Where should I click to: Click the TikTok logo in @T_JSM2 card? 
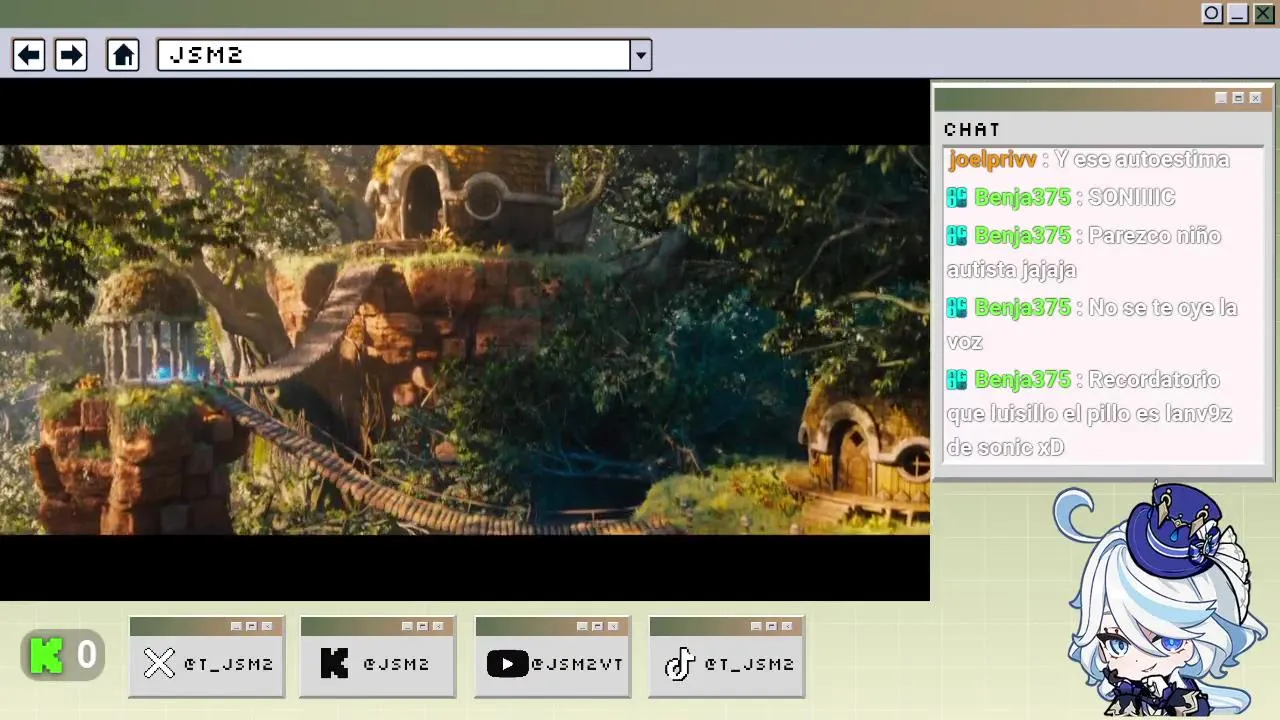pyautogui.click(x=679, y=664)
